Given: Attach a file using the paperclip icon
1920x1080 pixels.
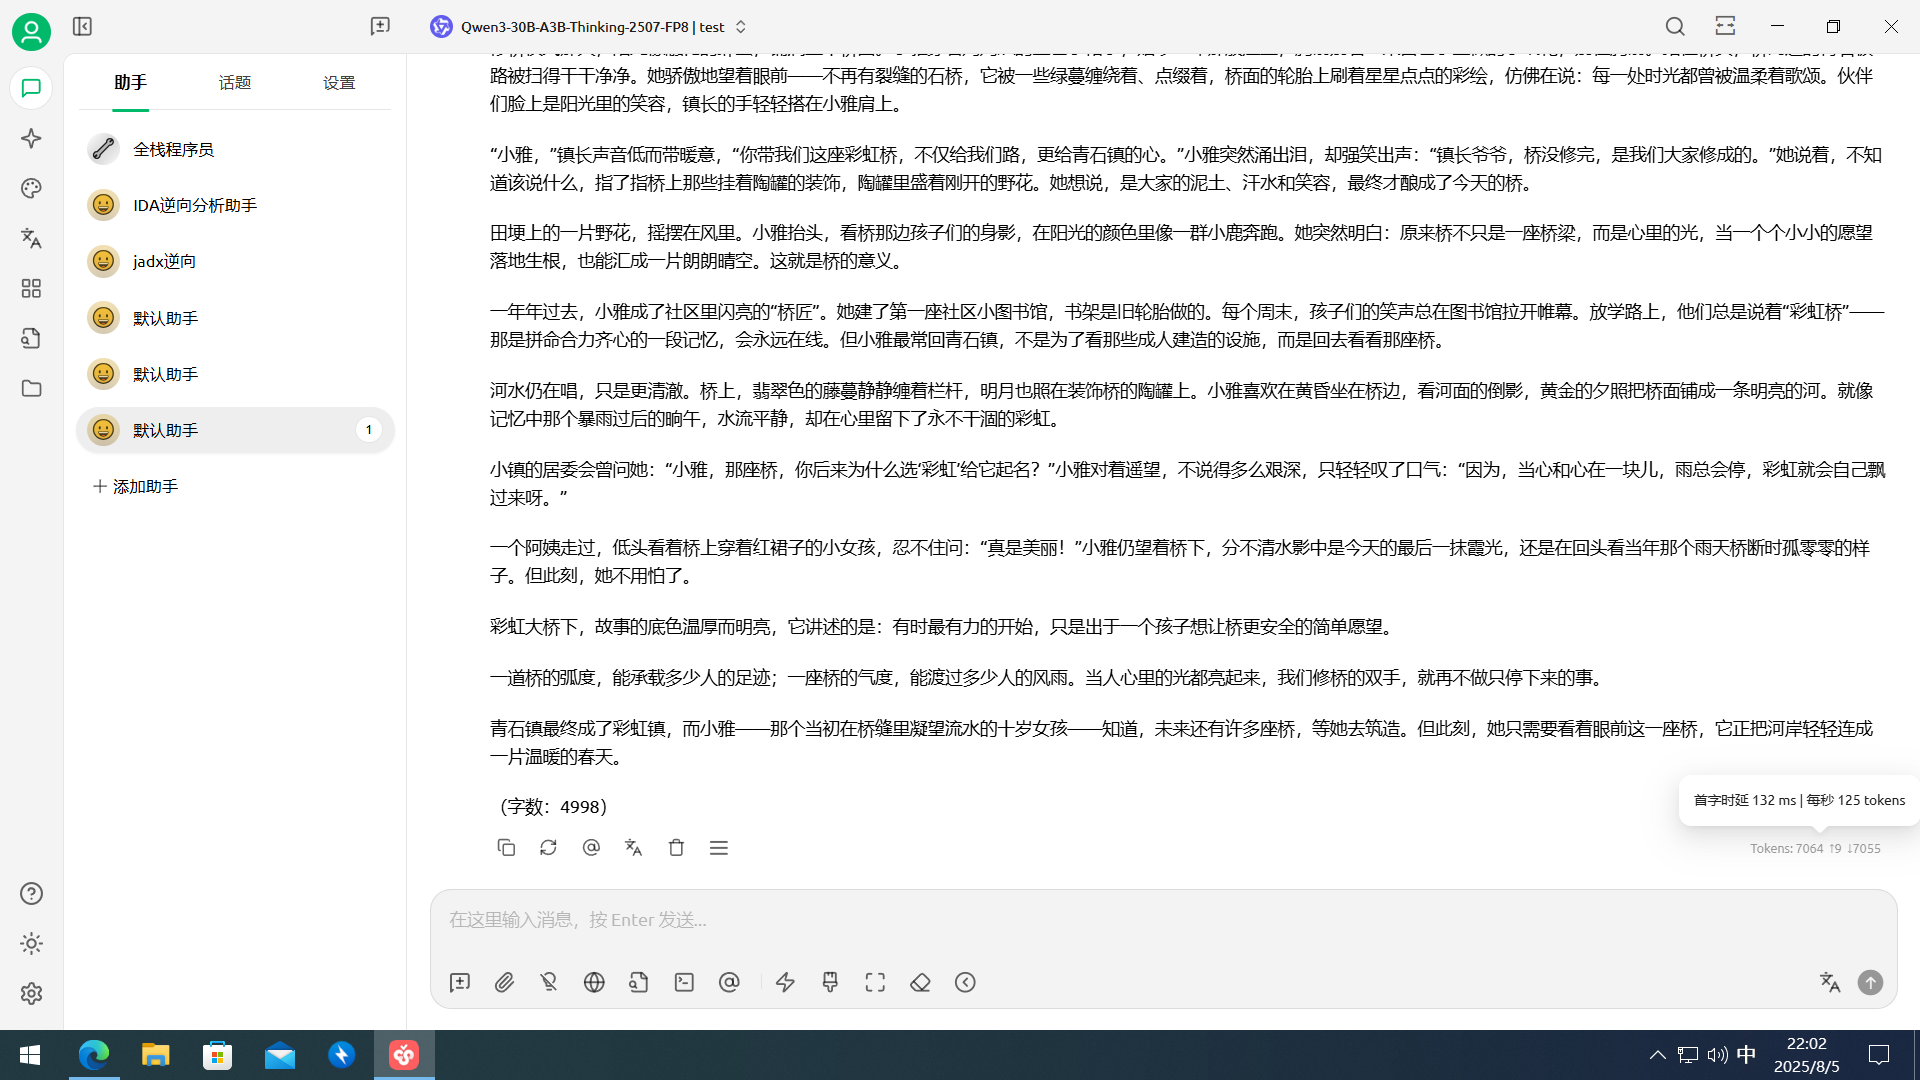Looking at the screenshot, I should 504,982.
